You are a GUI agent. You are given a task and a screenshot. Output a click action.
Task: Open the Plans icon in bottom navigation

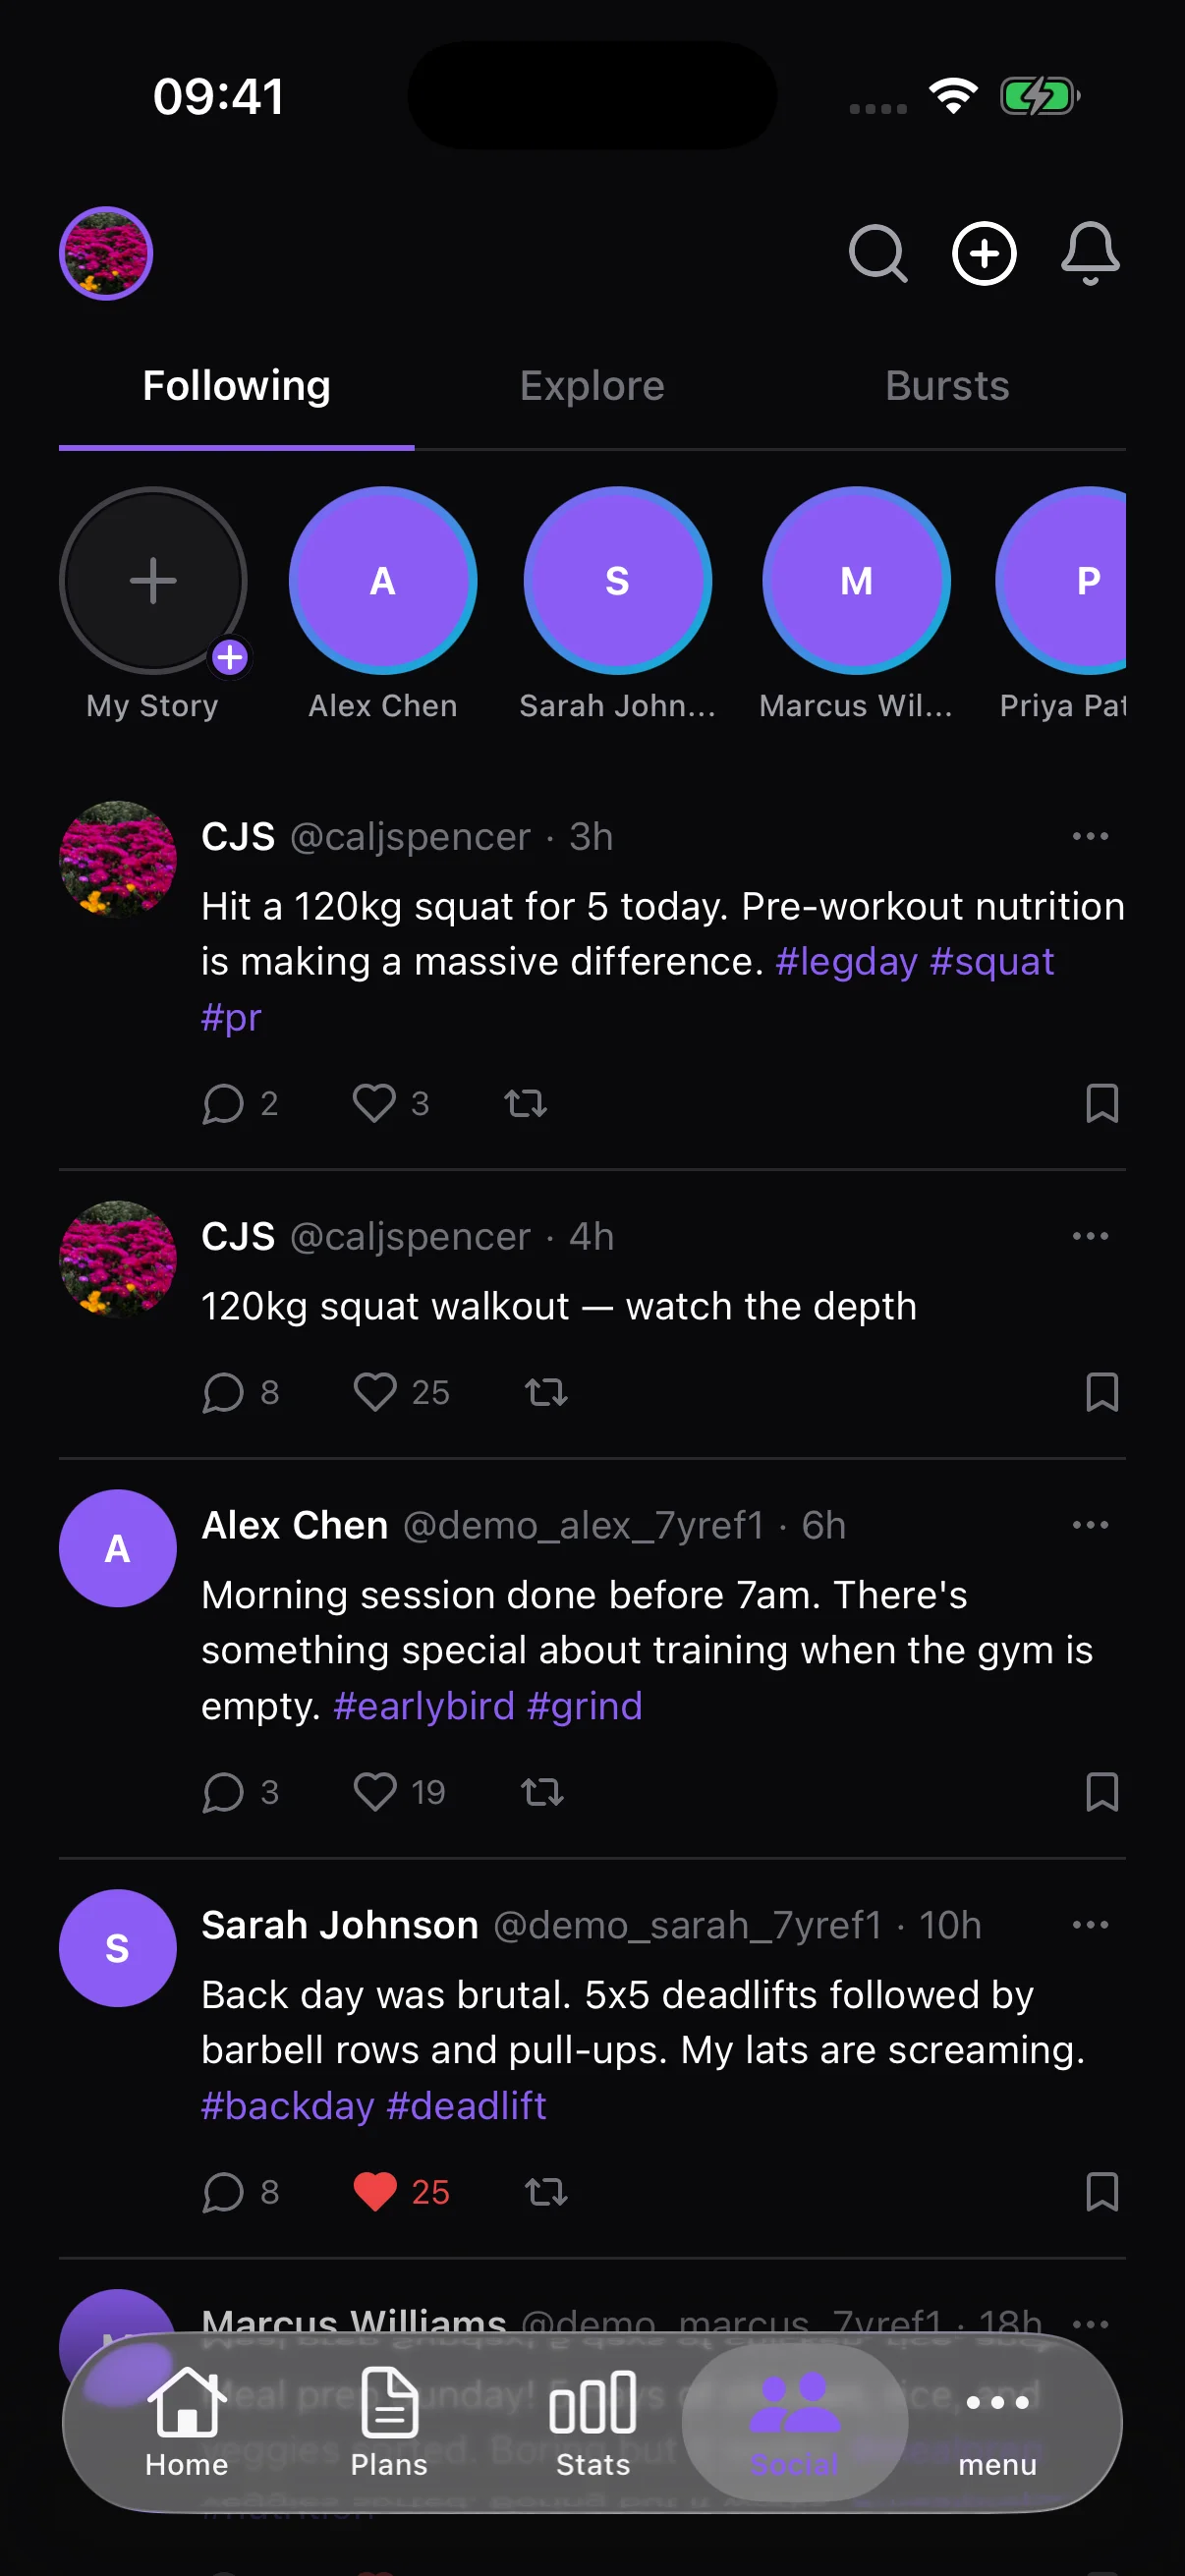pos(388,2420)
